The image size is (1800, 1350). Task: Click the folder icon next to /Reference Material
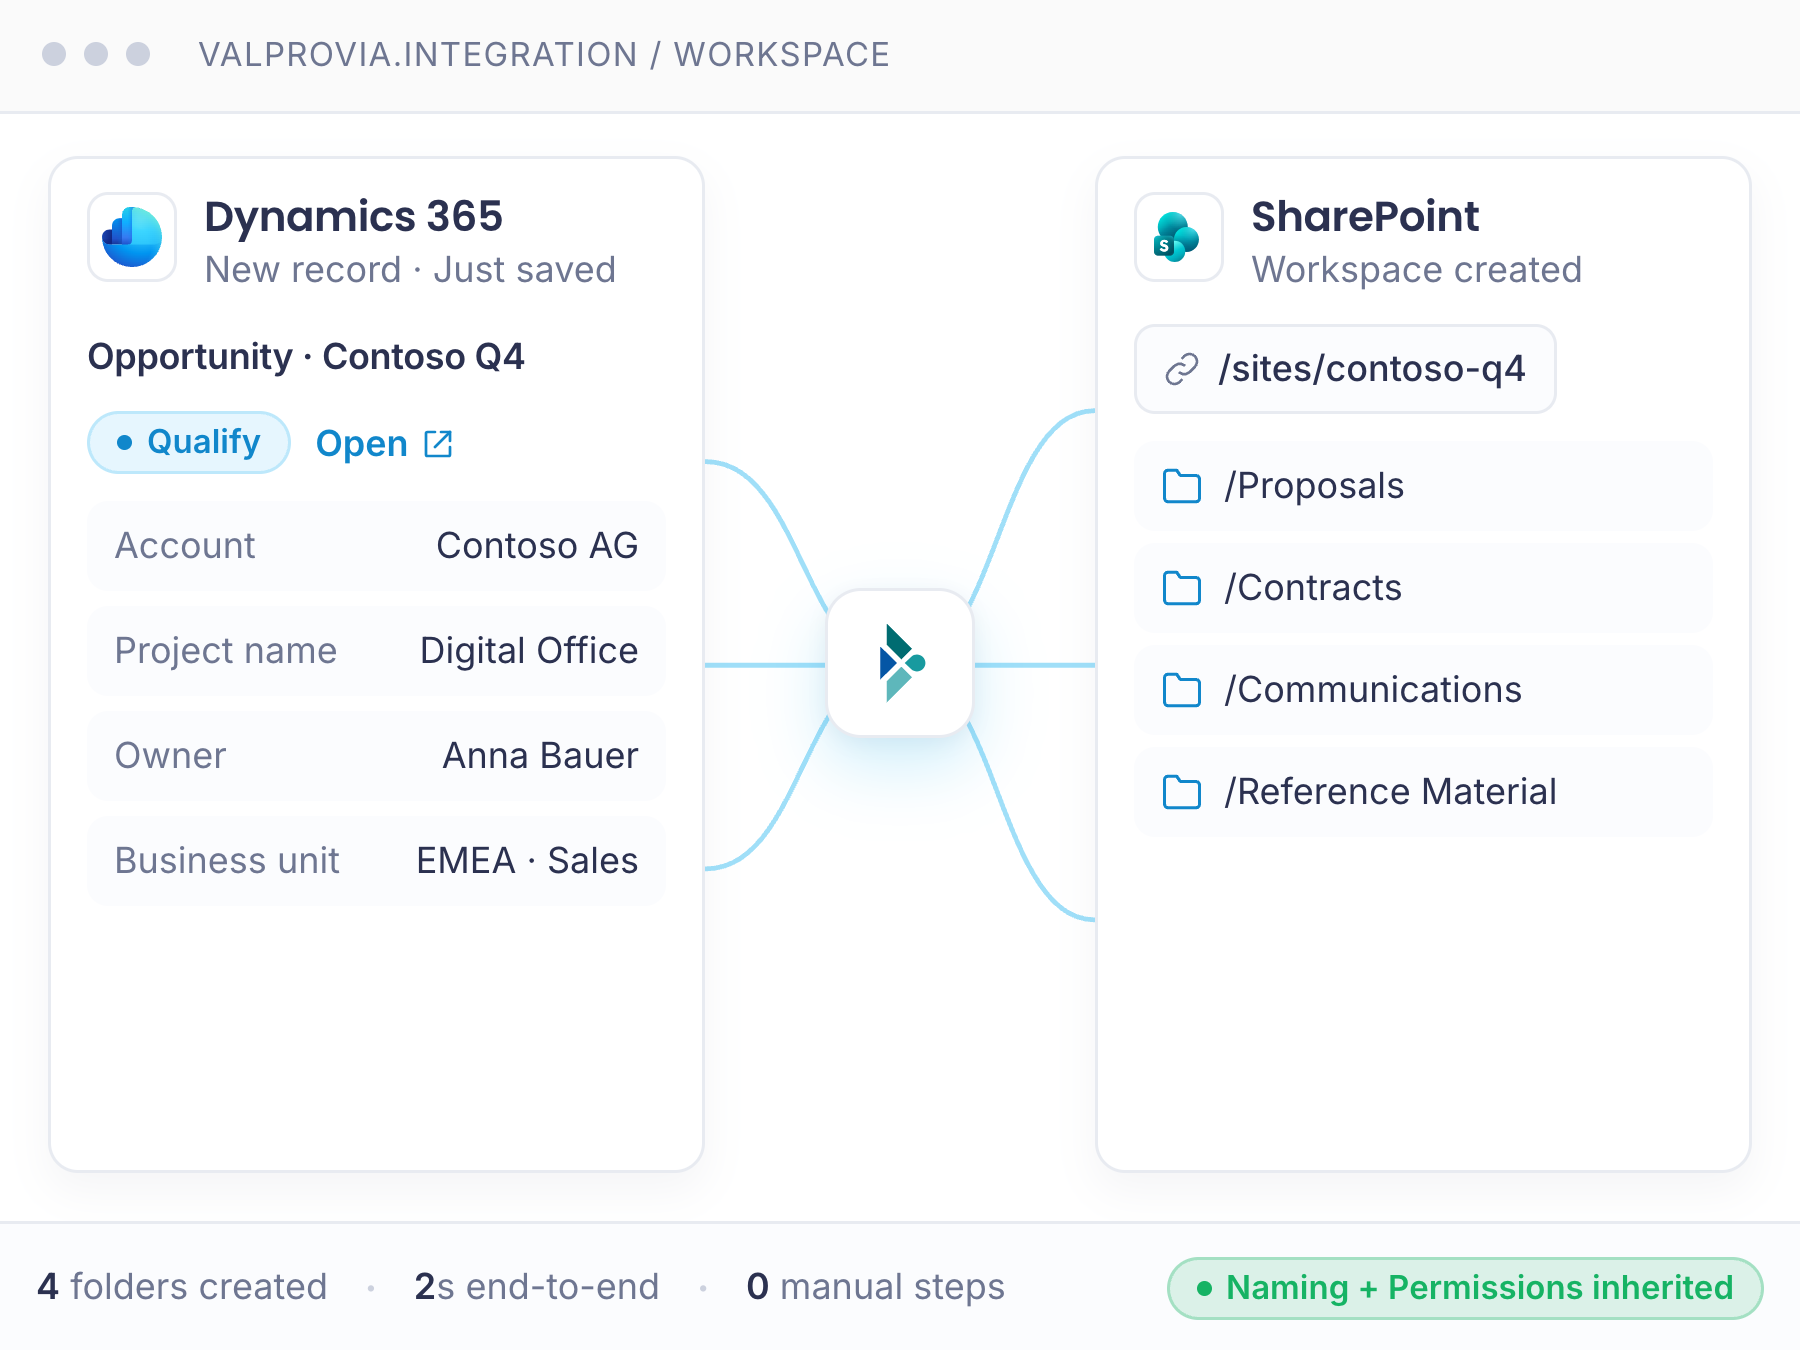pyautogui.click(x=1182, y=792)
